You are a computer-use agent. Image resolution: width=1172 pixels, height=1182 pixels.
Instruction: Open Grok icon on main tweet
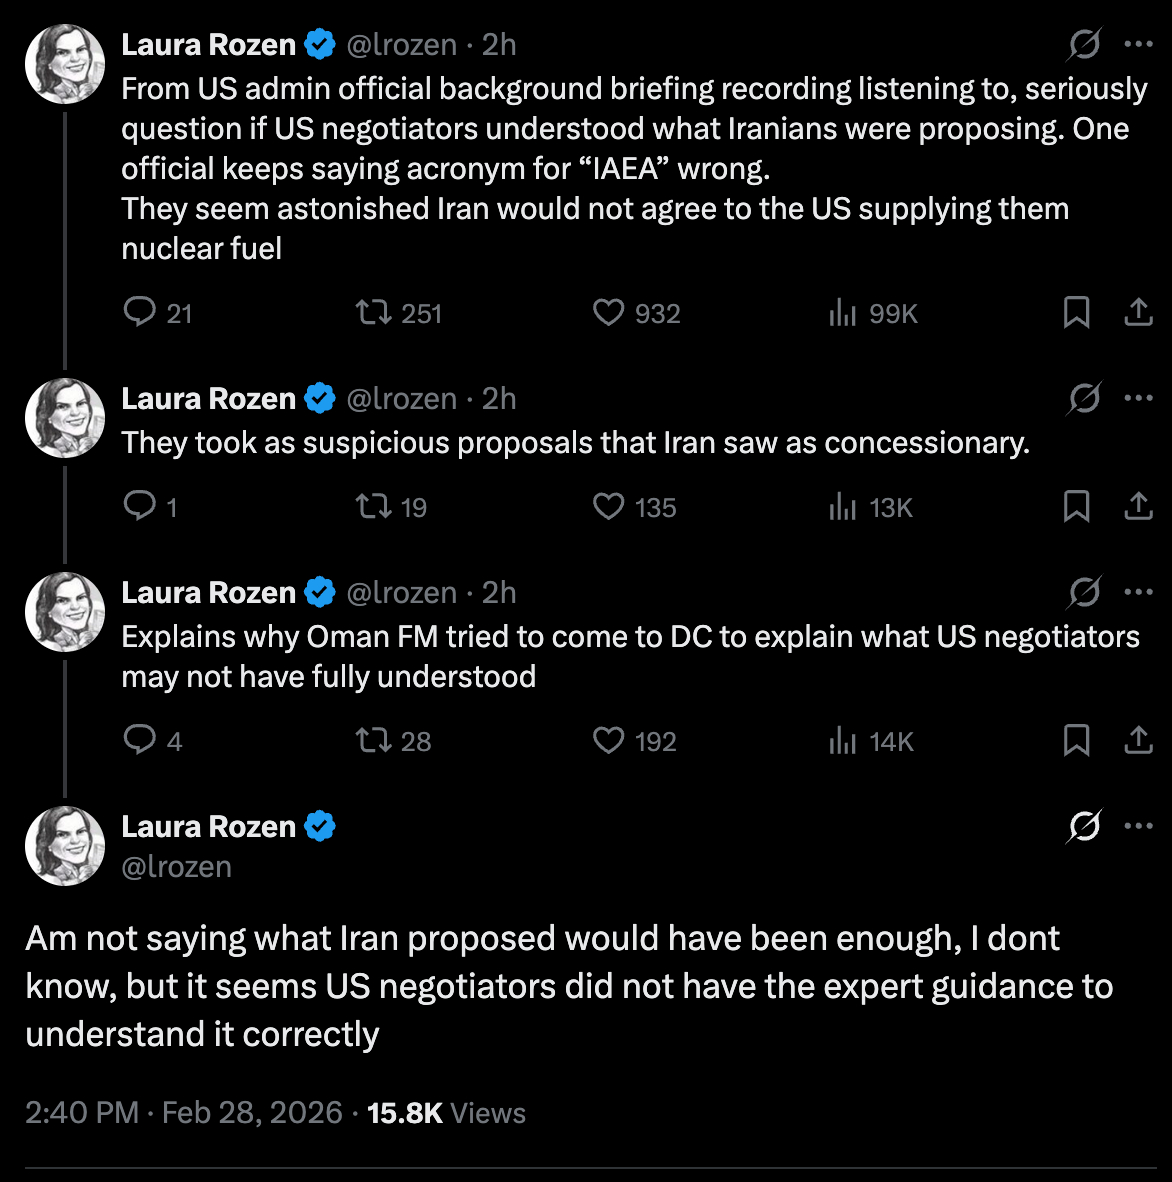[x=1084, y=826]
